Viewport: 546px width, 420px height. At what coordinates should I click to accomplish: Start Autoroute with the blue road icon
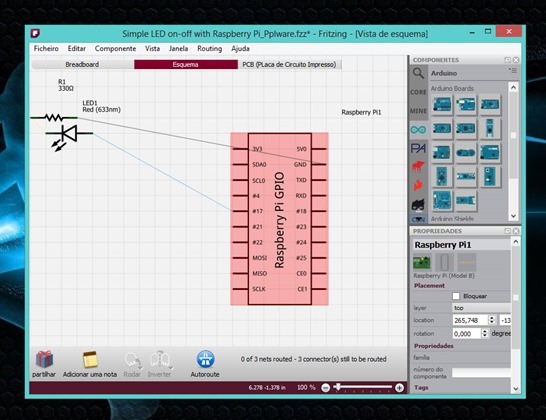coord(205,359)
